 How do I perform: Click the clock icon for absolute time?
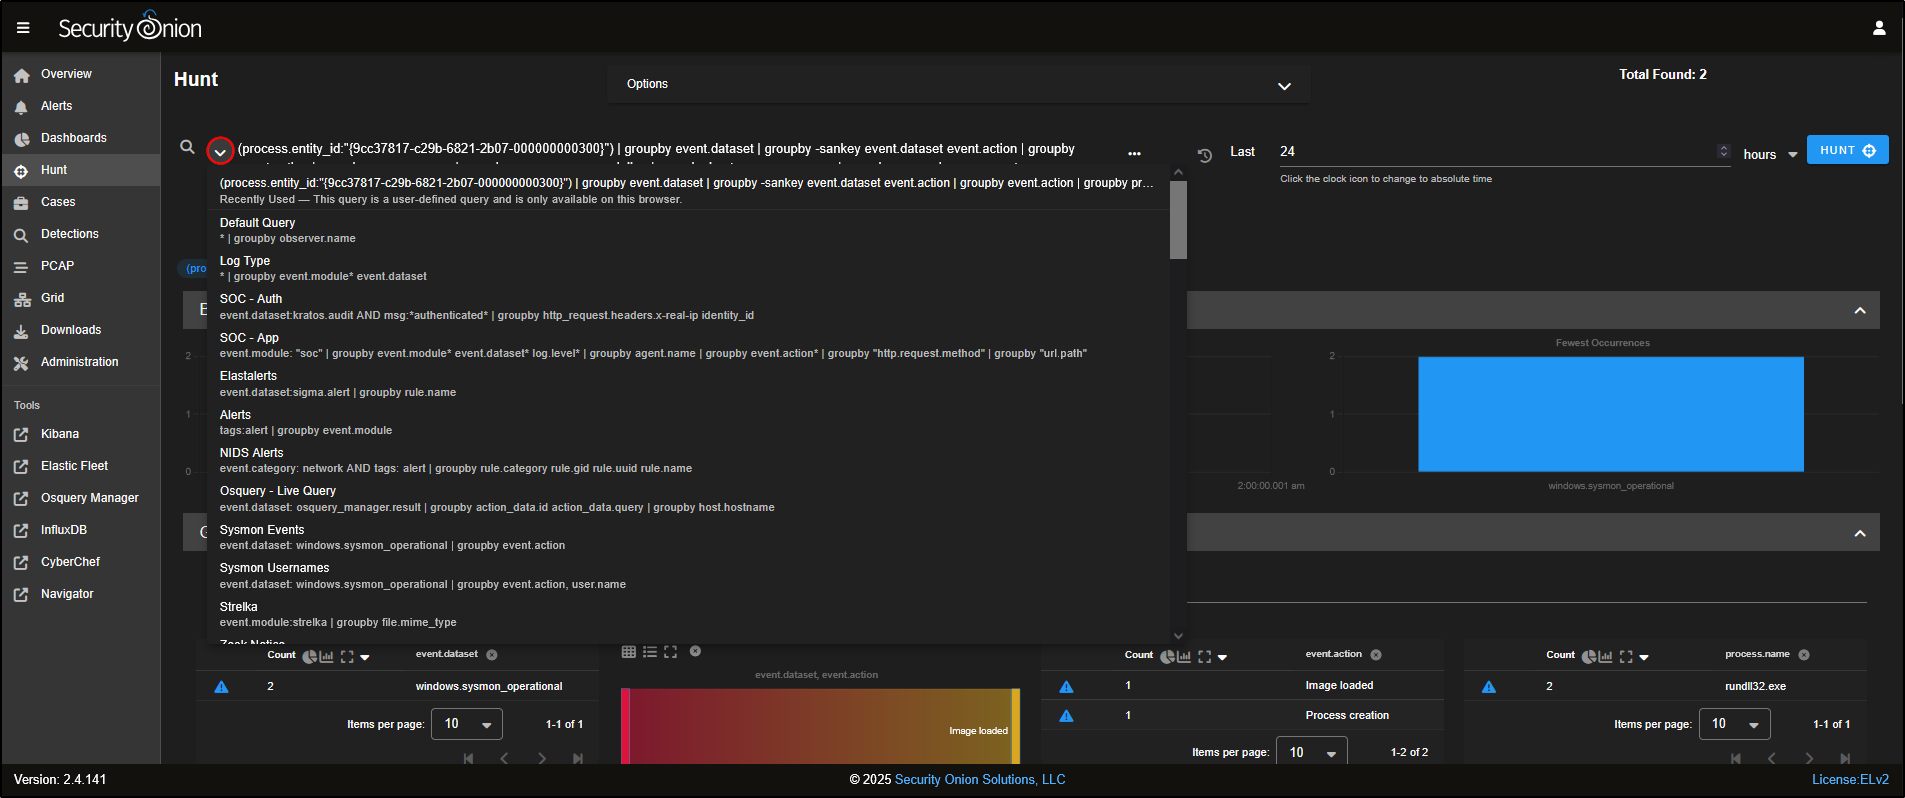tap(1205, 155)
